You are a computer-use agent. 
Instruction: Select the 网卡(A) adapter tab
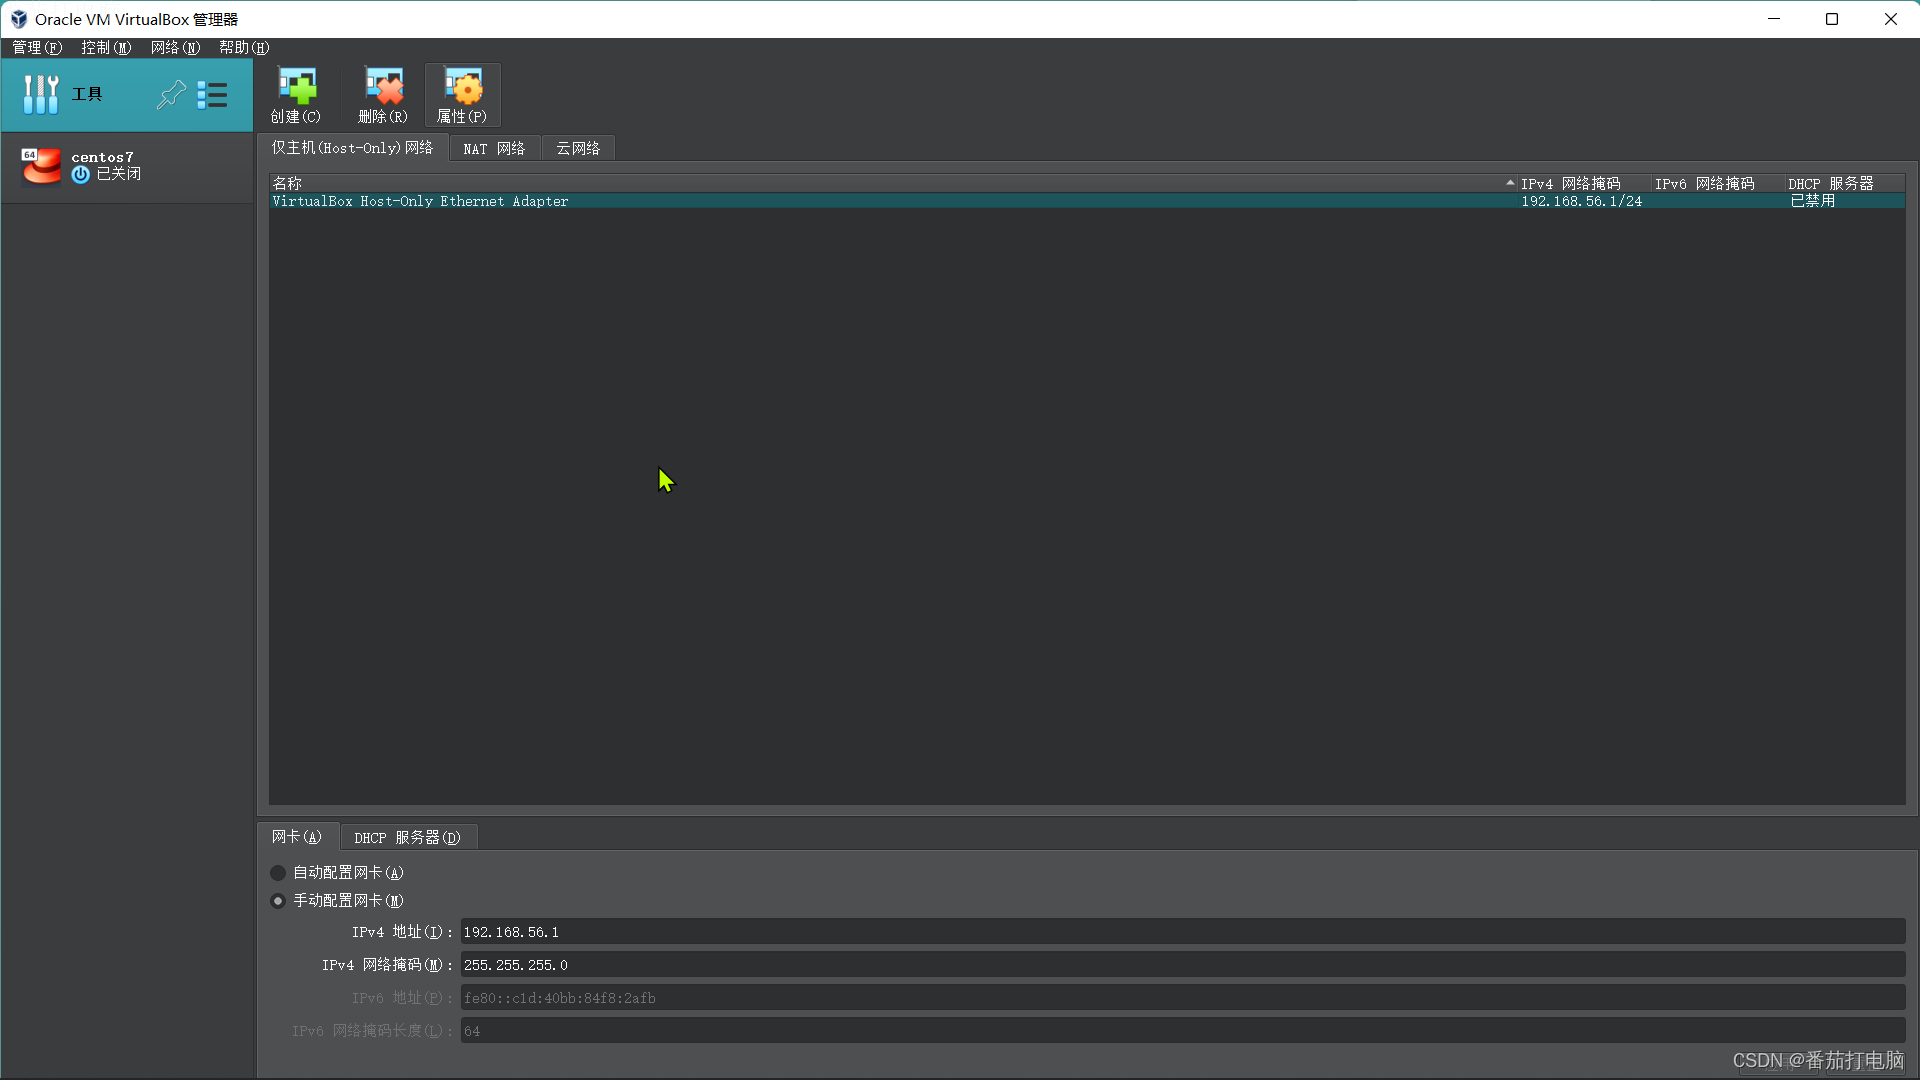(x=297, y=837)
